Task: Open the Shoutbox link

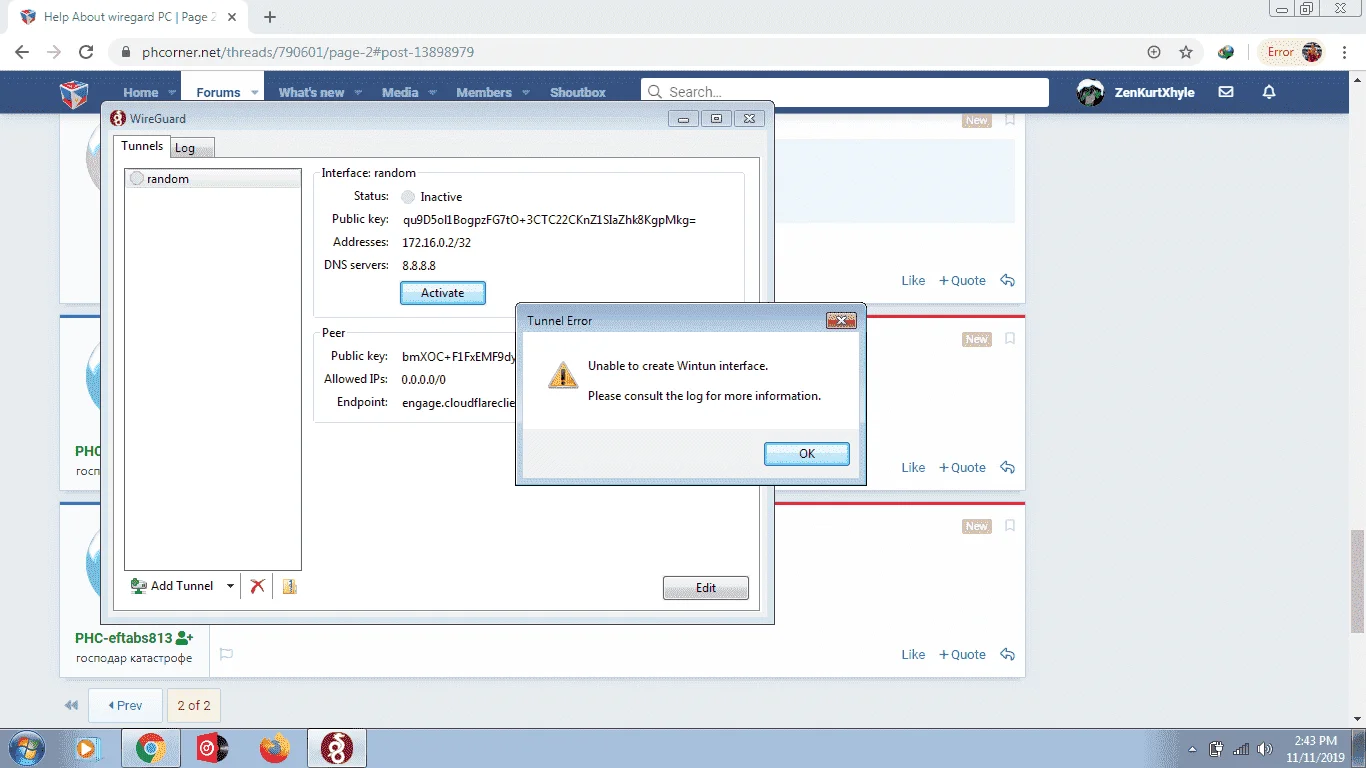Action: pyautogui.click(x=578, y=92)
